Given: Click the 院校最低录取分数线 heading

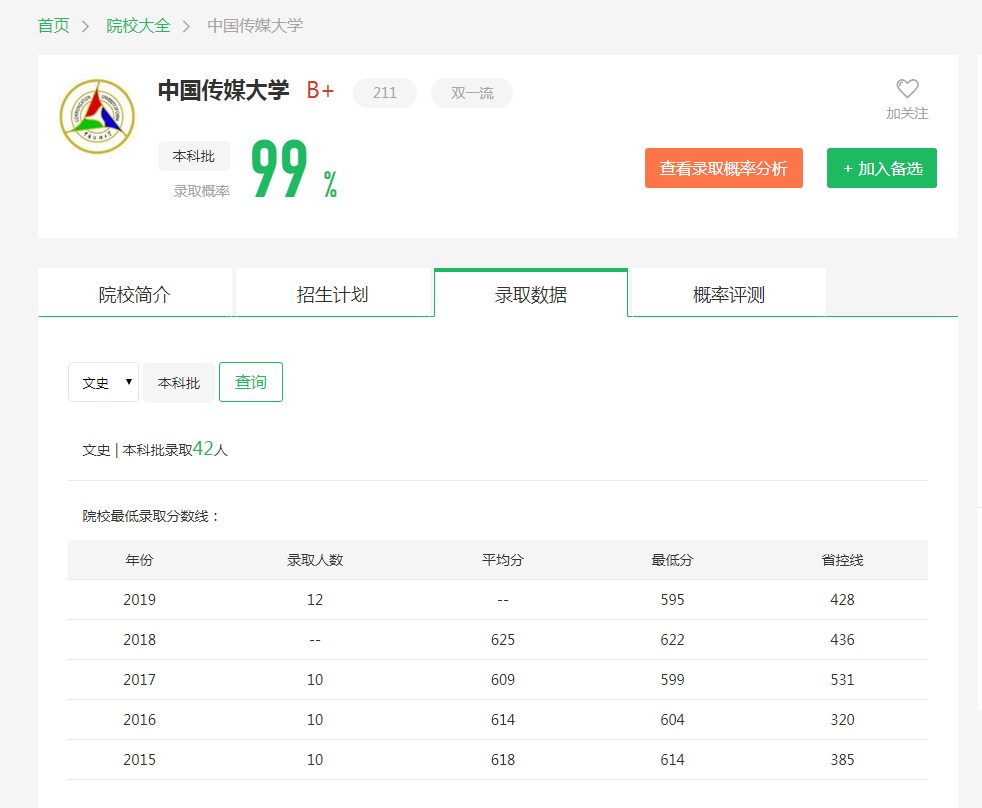Looking at the screenshot, I should pyautogui.click(x=151, y=516).
